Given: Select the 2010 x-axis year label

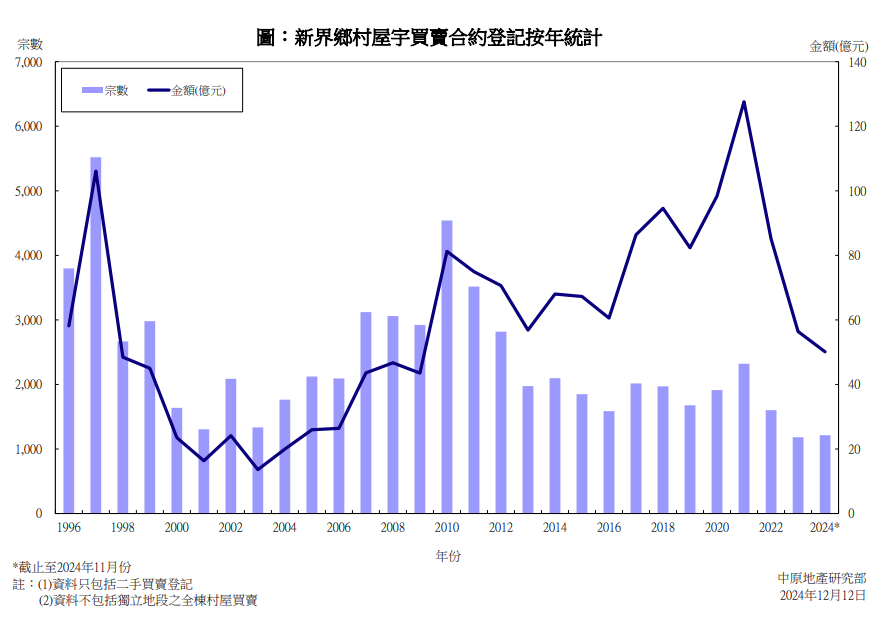Looking at the screenshot, I should 447,527.
